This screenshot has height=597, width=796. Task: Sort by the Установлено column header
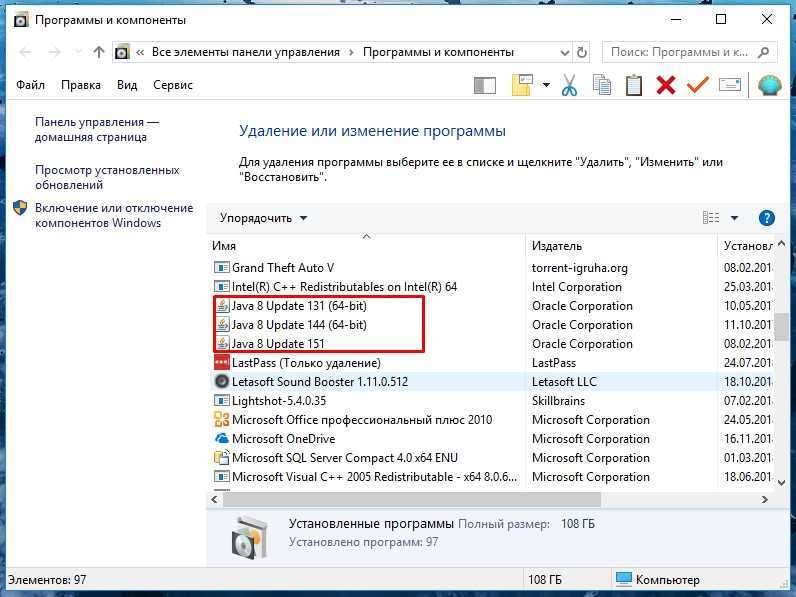747,246
